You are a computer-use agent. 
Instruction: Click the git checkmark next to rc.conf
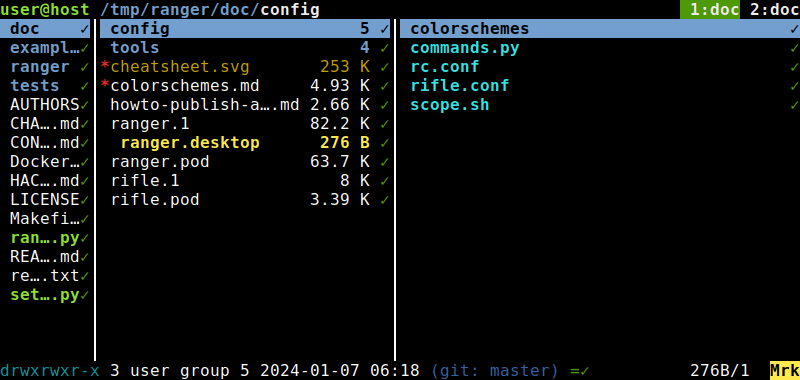[x=794, y=67]
